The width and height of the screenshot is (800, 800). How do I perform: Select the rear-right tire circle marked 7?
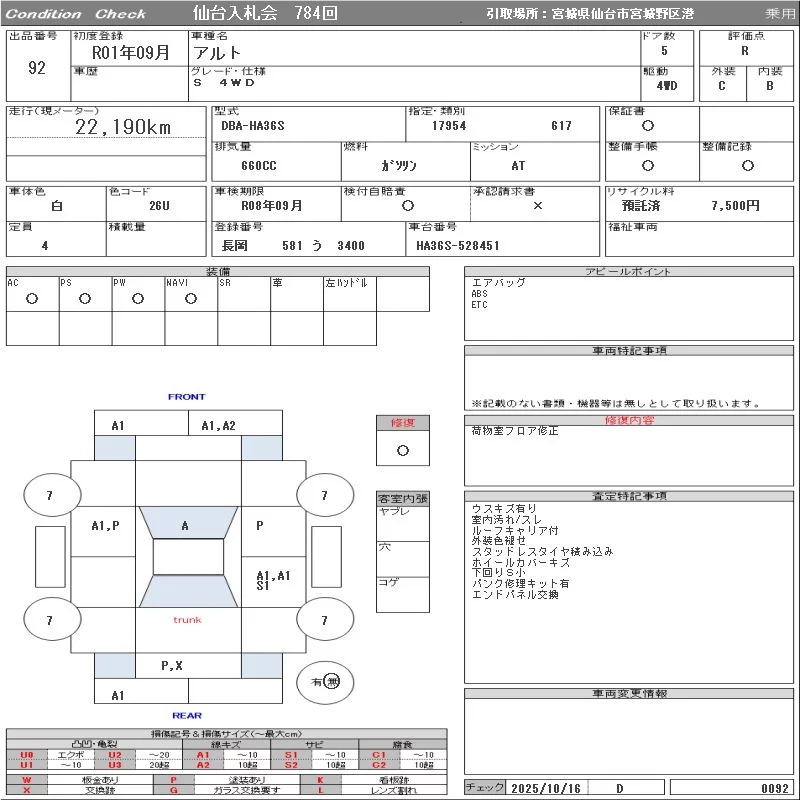point(324,620)
